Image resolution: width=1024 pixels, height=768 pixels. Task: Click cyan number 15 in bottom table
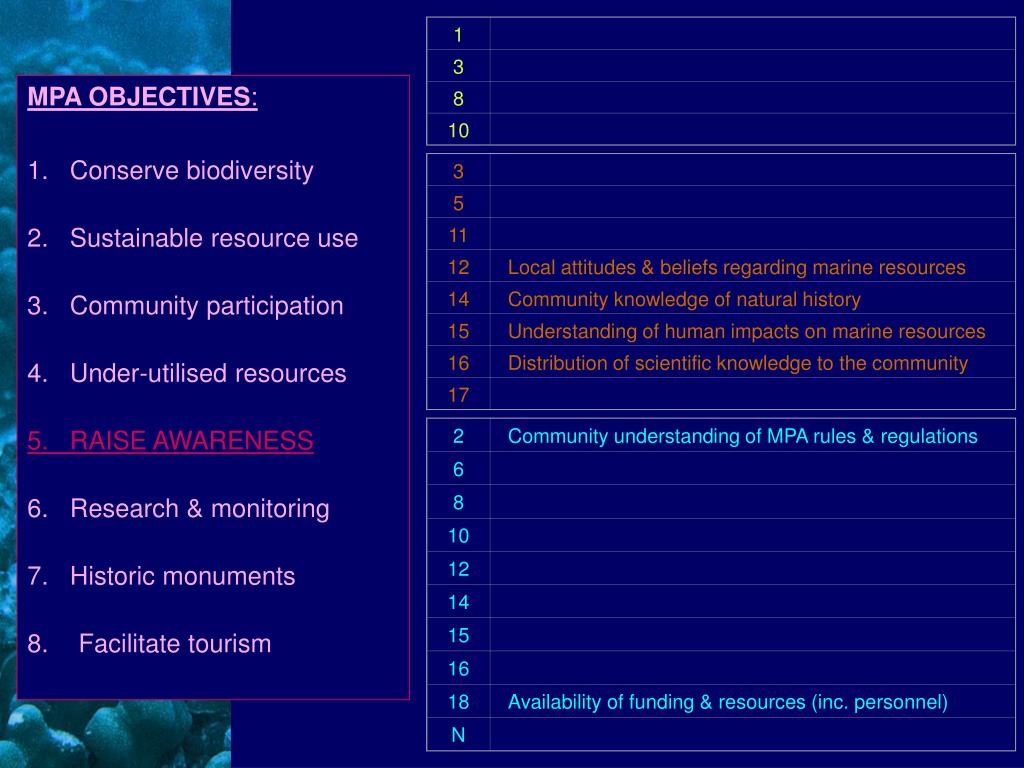[458, 635]
